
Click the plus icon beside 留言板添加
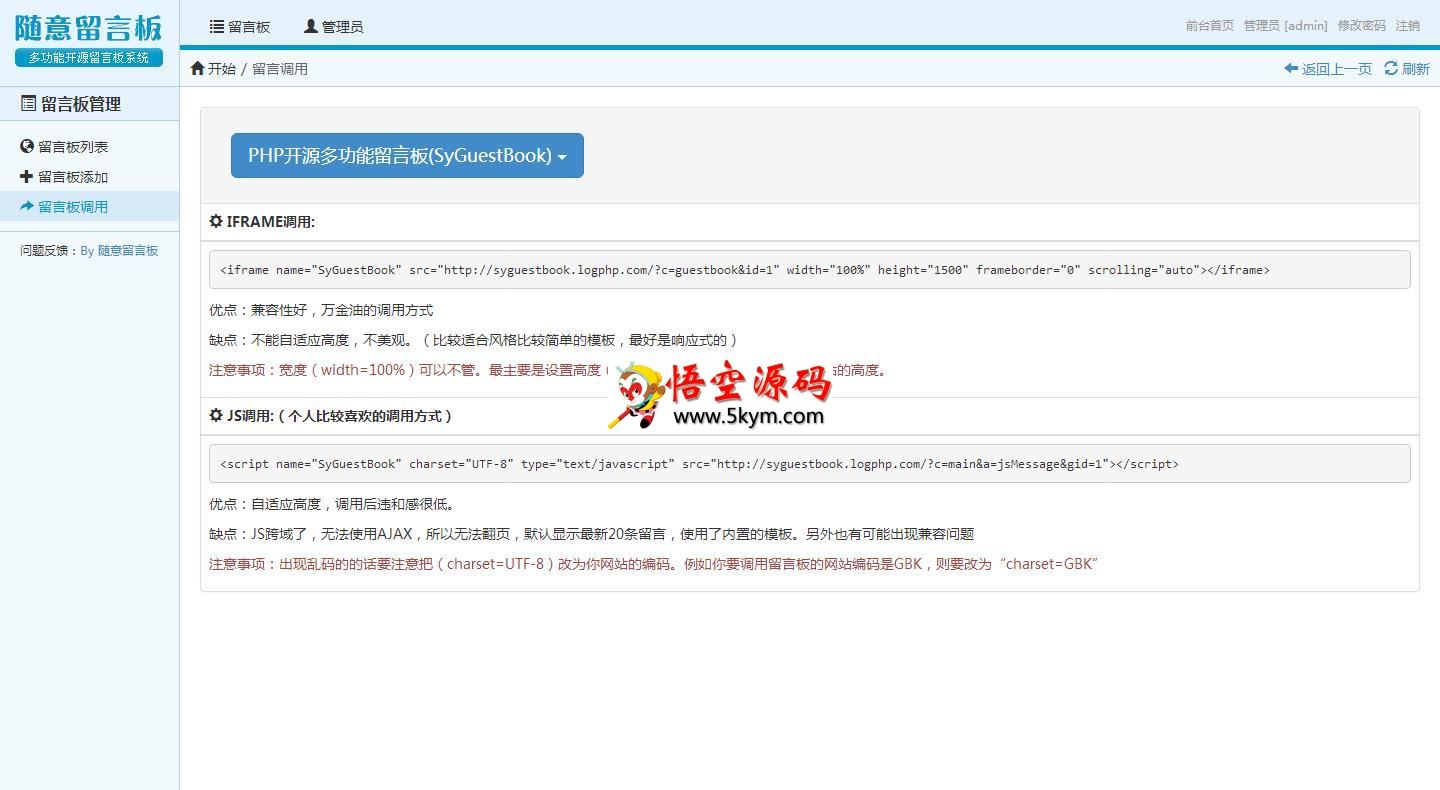(x=27, y=176)
